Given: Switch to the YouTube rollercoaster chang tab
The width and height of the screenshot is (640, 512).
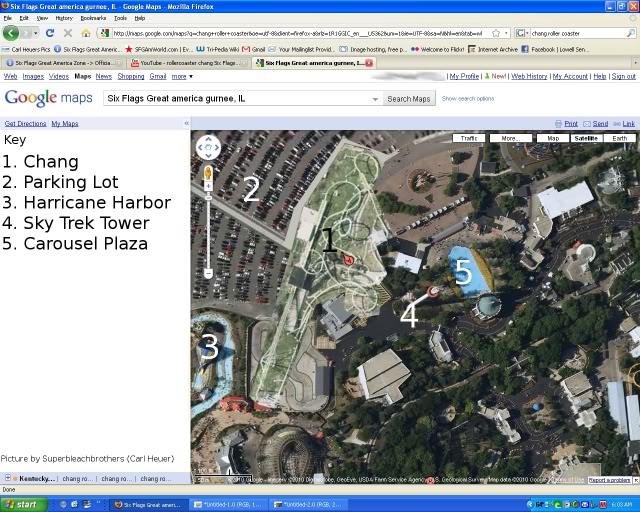Looking at the screenshot, I should coord(190,63).
